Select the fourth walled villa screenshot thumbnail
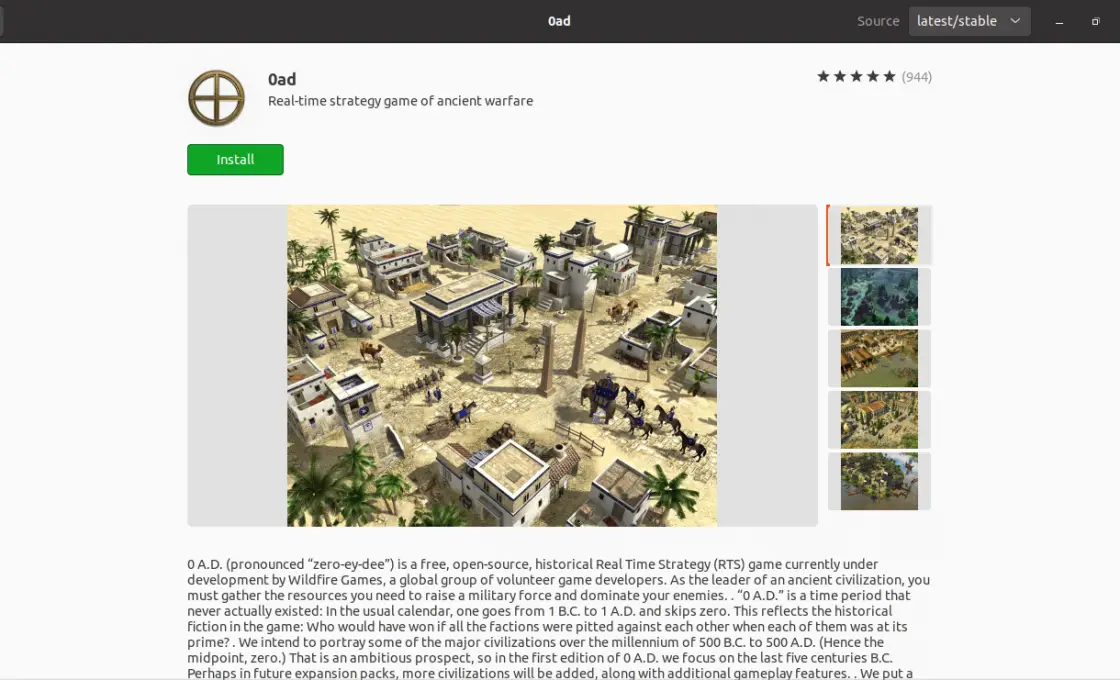The image size is (1120, 680). 879,420
